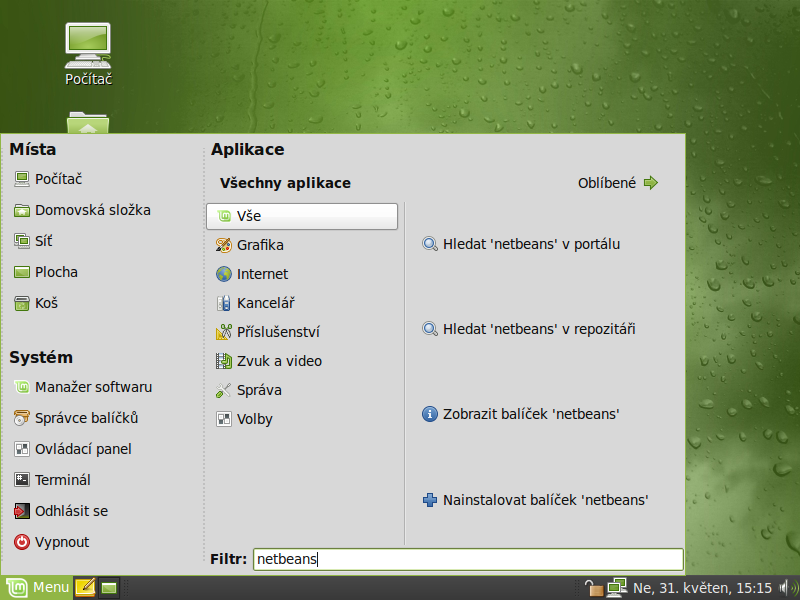Click the Terminál icon

coord(21,480)
